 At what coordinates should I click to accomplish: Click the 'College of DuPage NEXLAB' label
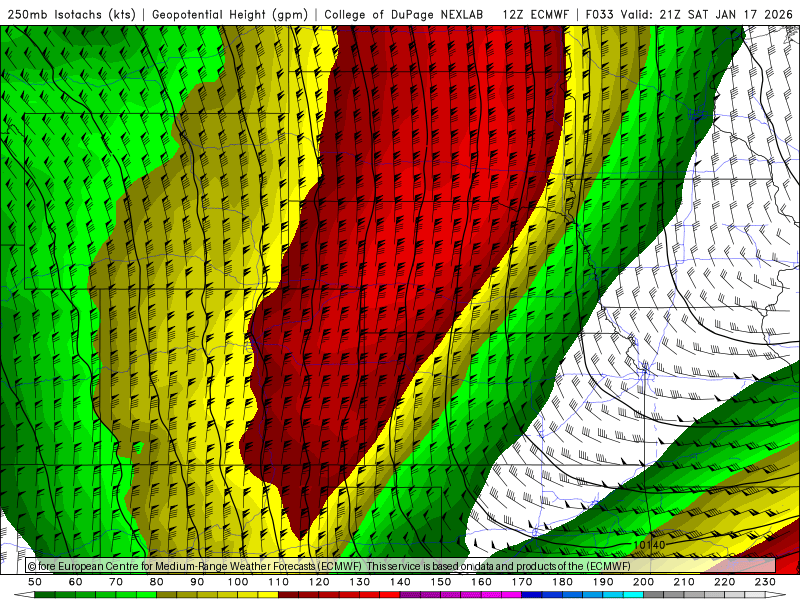point(404,15)
